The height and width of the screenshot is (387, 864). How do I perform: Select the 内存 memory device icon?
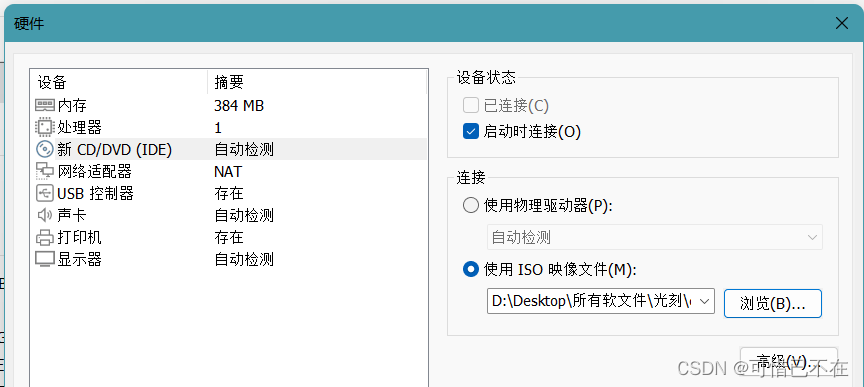coord(45,105)
